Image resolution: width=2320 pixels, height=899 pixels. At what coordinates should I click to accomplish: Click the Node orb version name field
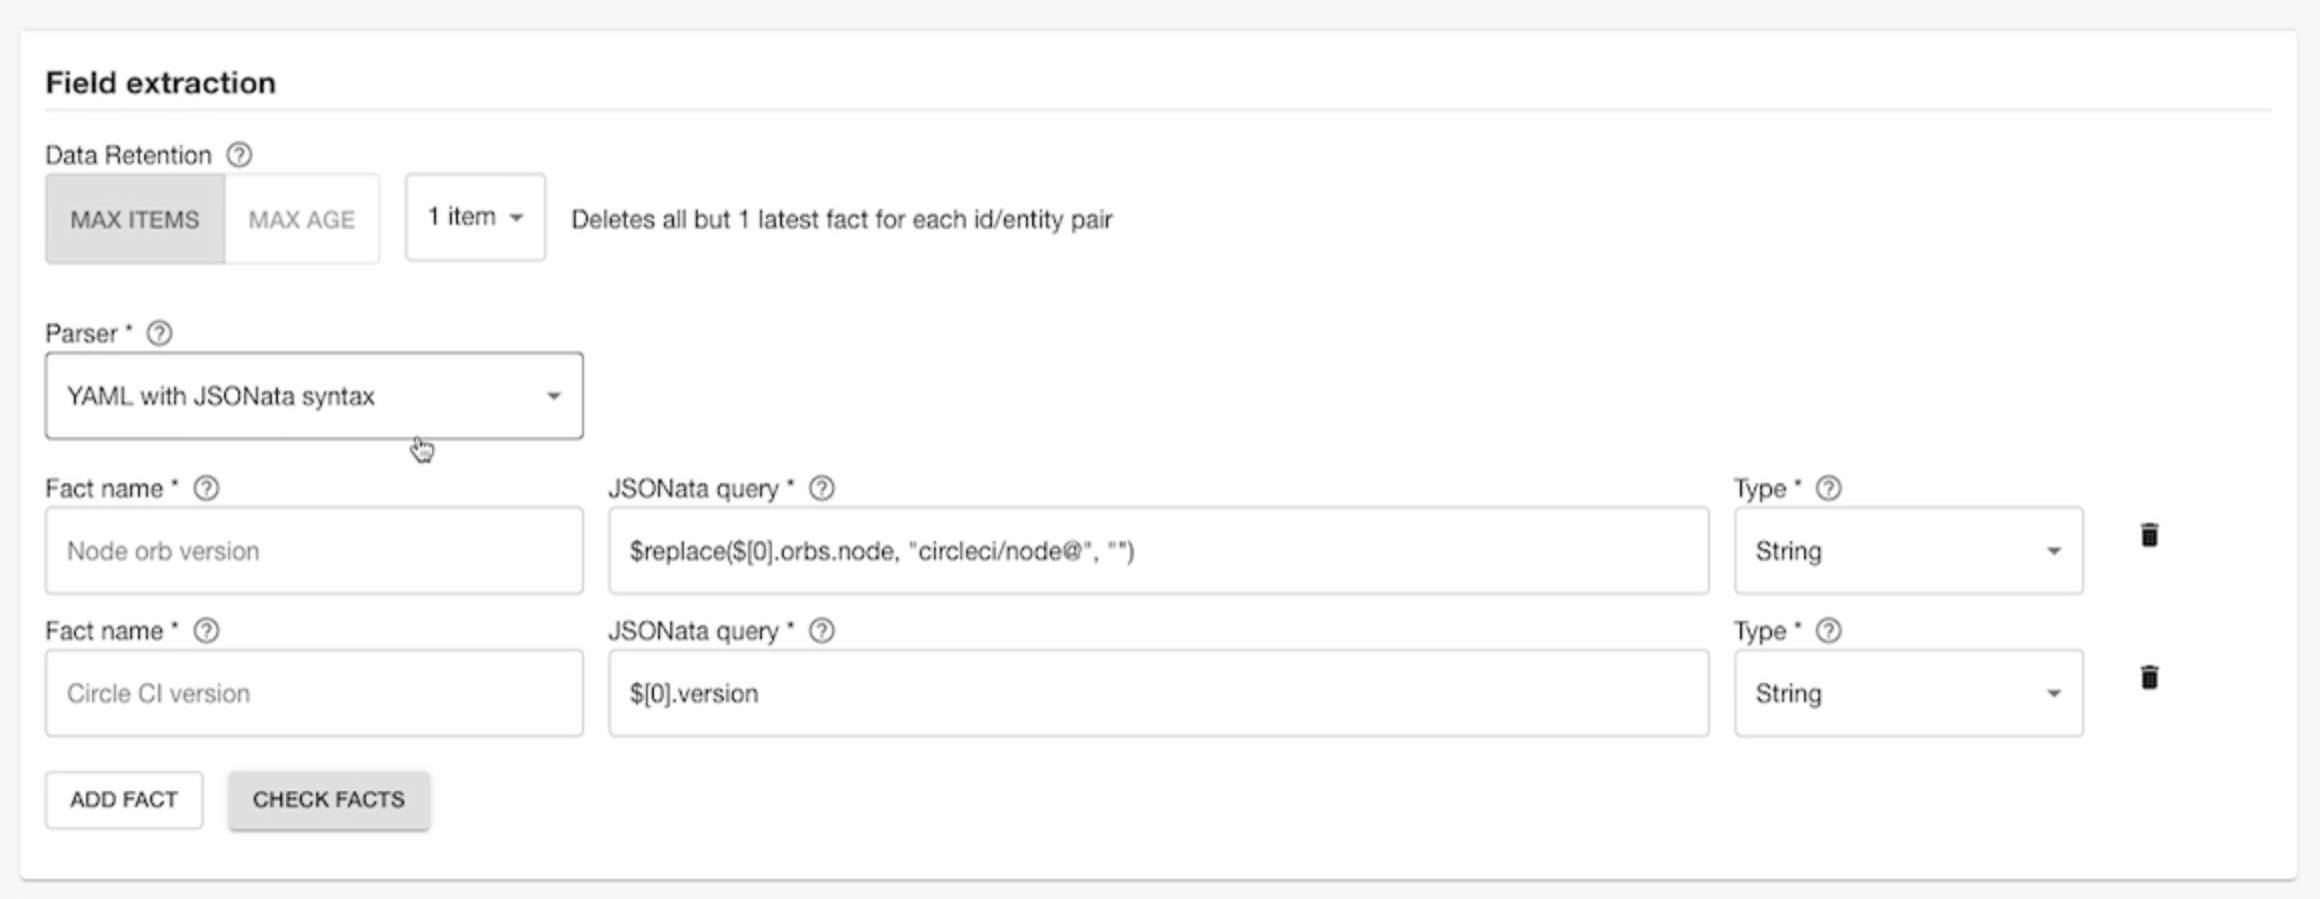[314, 551]
